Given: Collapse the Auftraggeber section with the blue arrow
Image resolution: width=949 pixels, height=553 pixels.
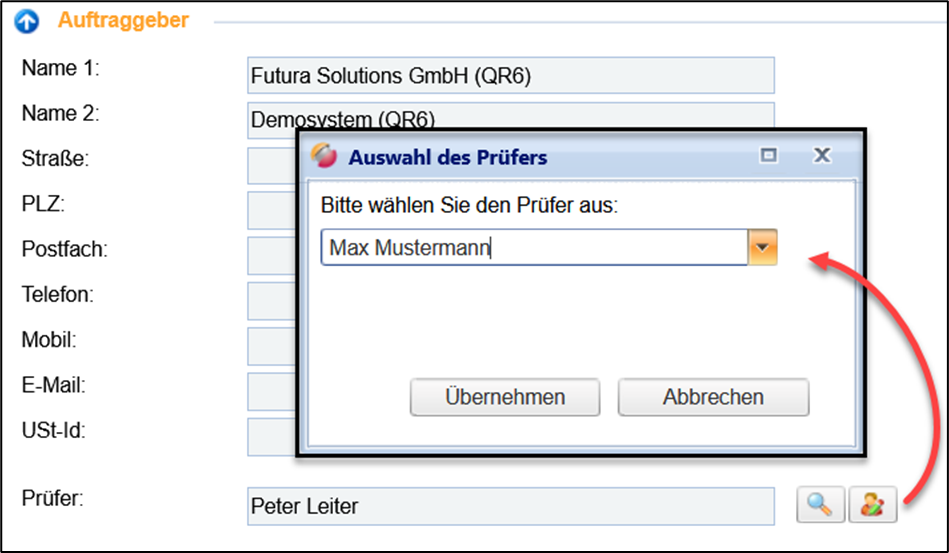Looking at the screenshot, I should point(28,22).
